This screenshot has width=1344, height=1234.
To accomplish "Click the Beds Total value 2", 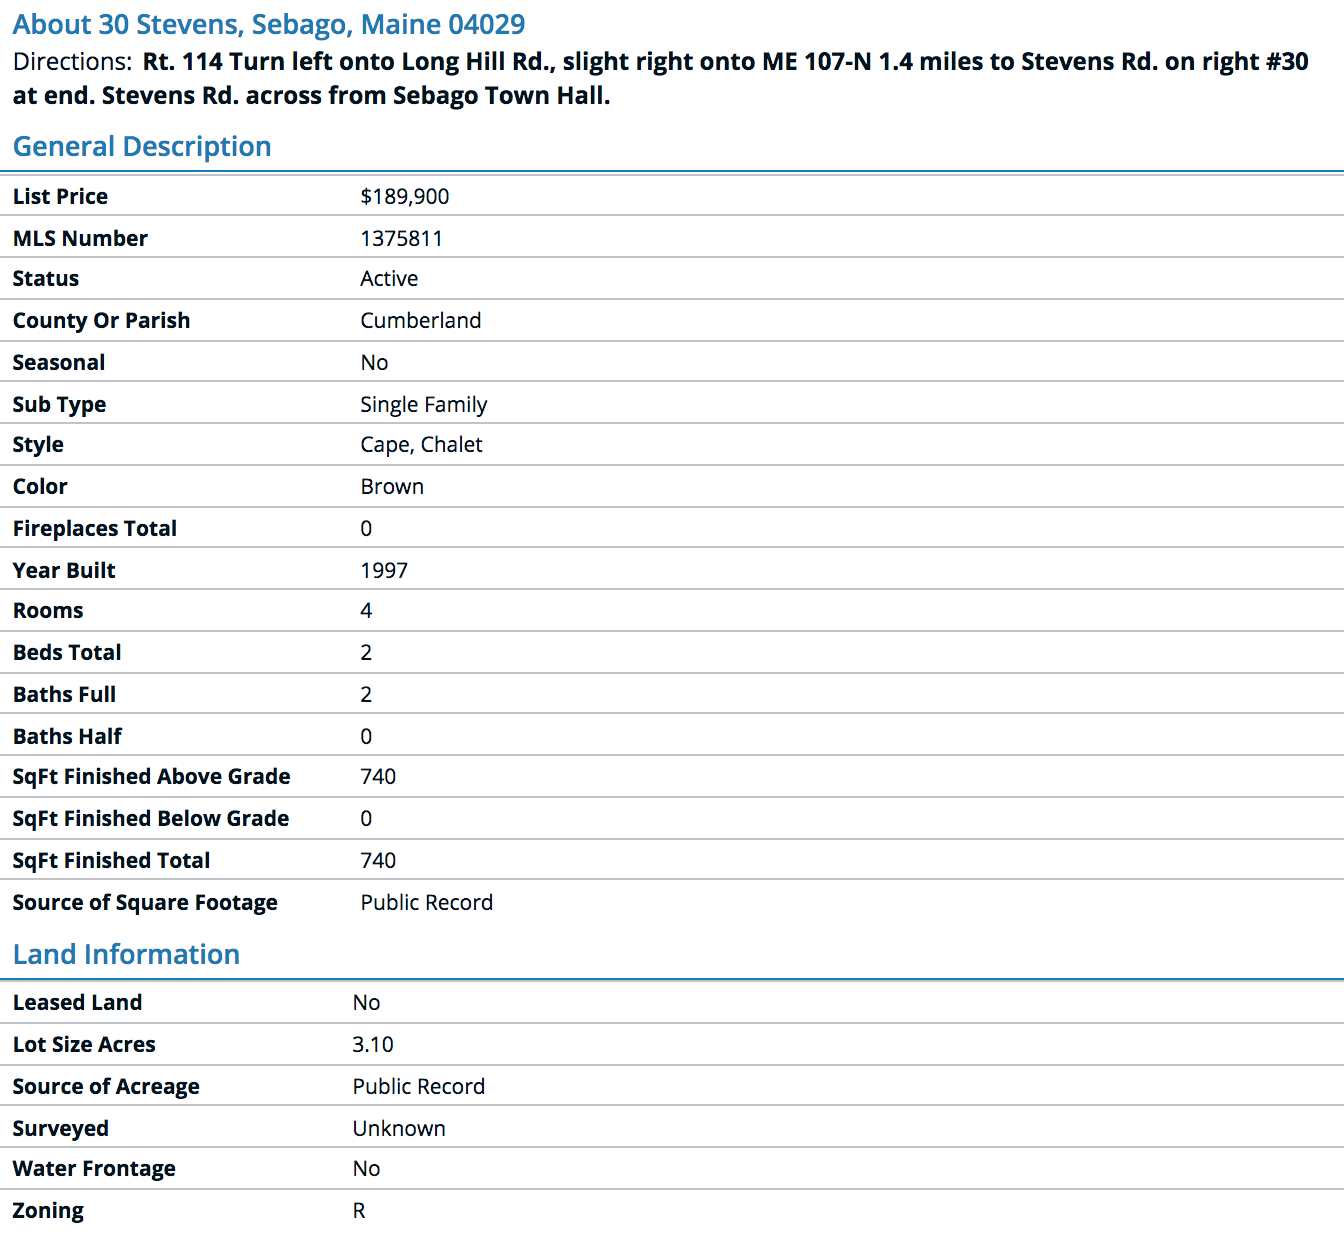I will [366, 653].
